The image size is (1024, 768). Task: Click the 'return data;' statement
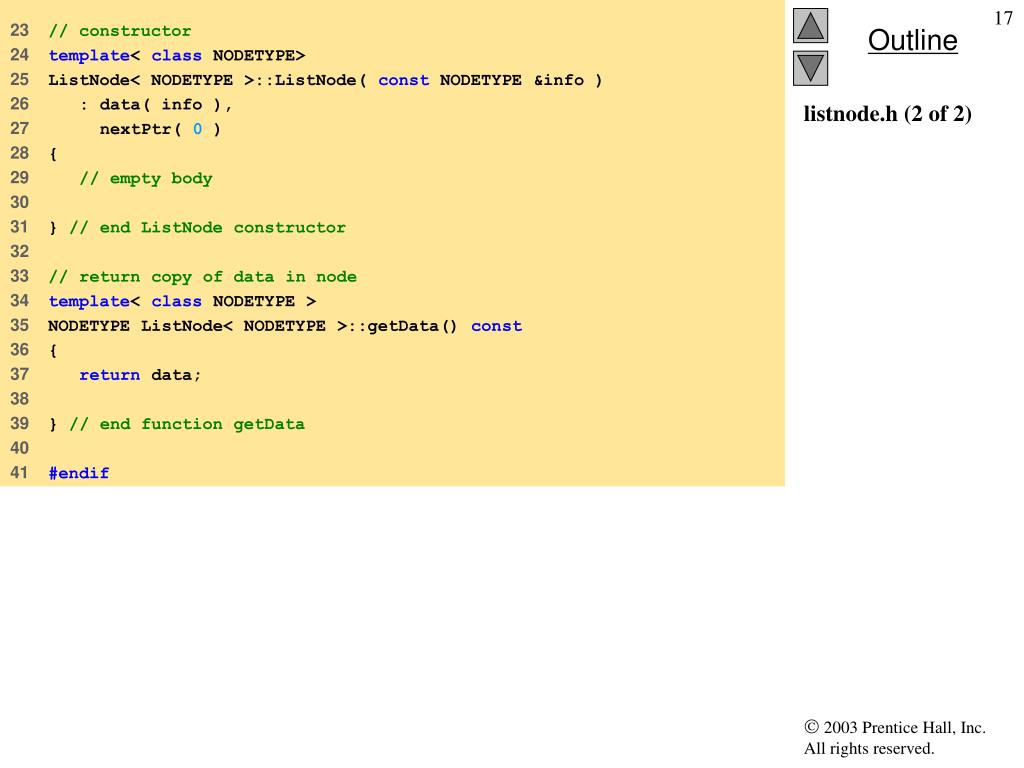(x=140, y=375)
